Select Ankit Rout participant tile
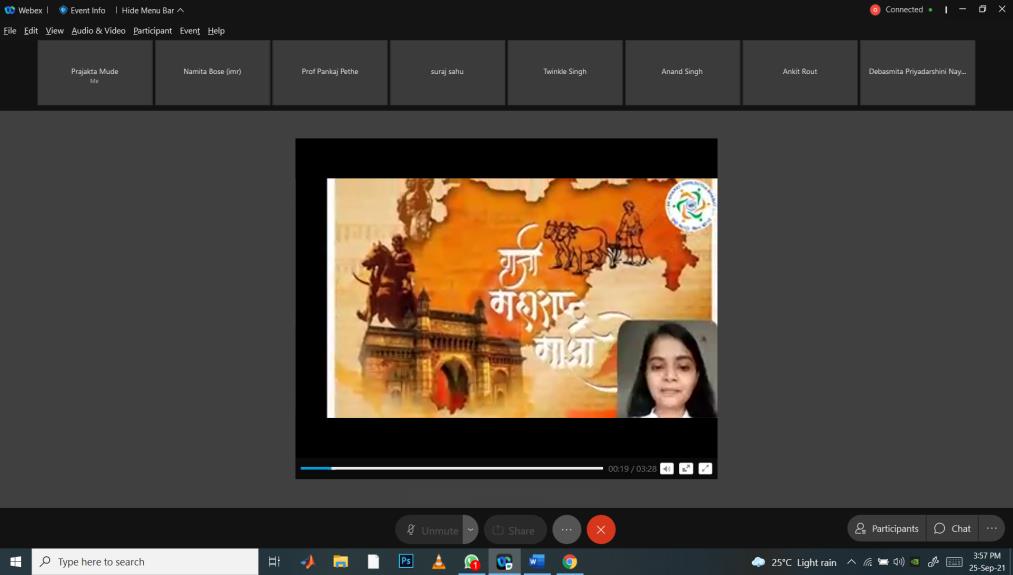The width and height of the screenshot is (1013, 575). click(800, 72)
